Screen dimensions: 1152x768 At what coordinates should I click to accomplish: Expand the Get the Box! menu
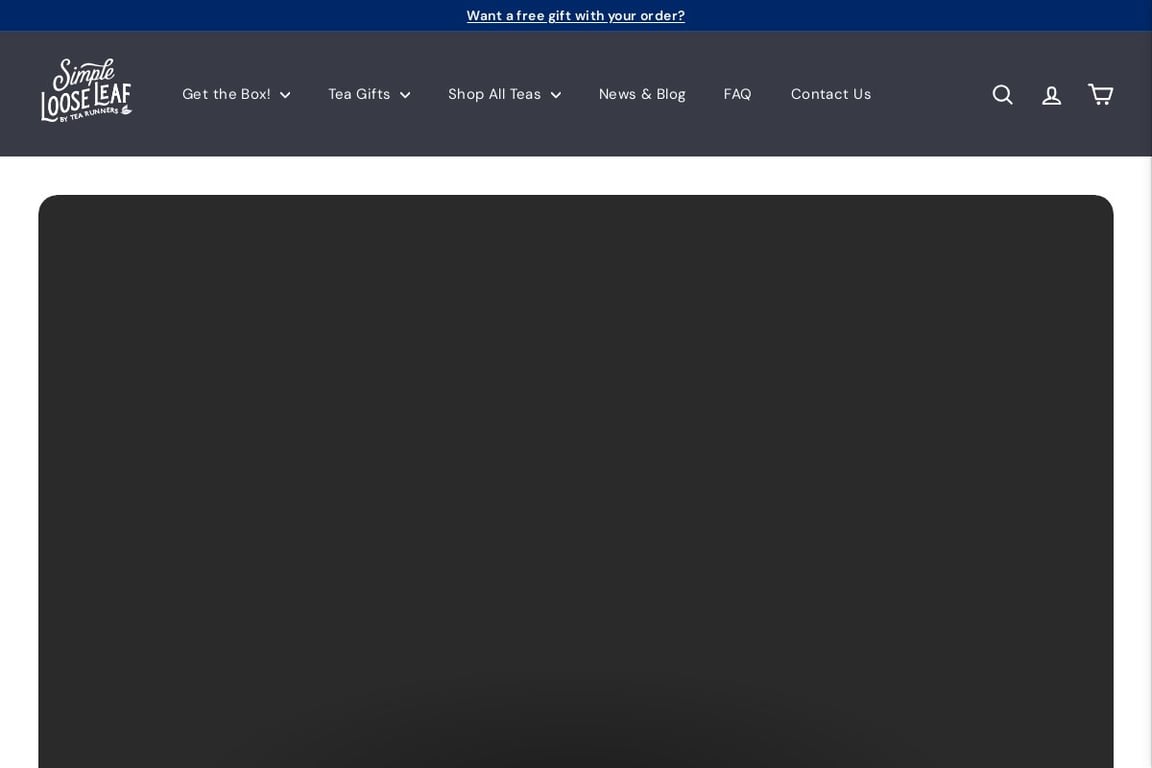point(236,94)
